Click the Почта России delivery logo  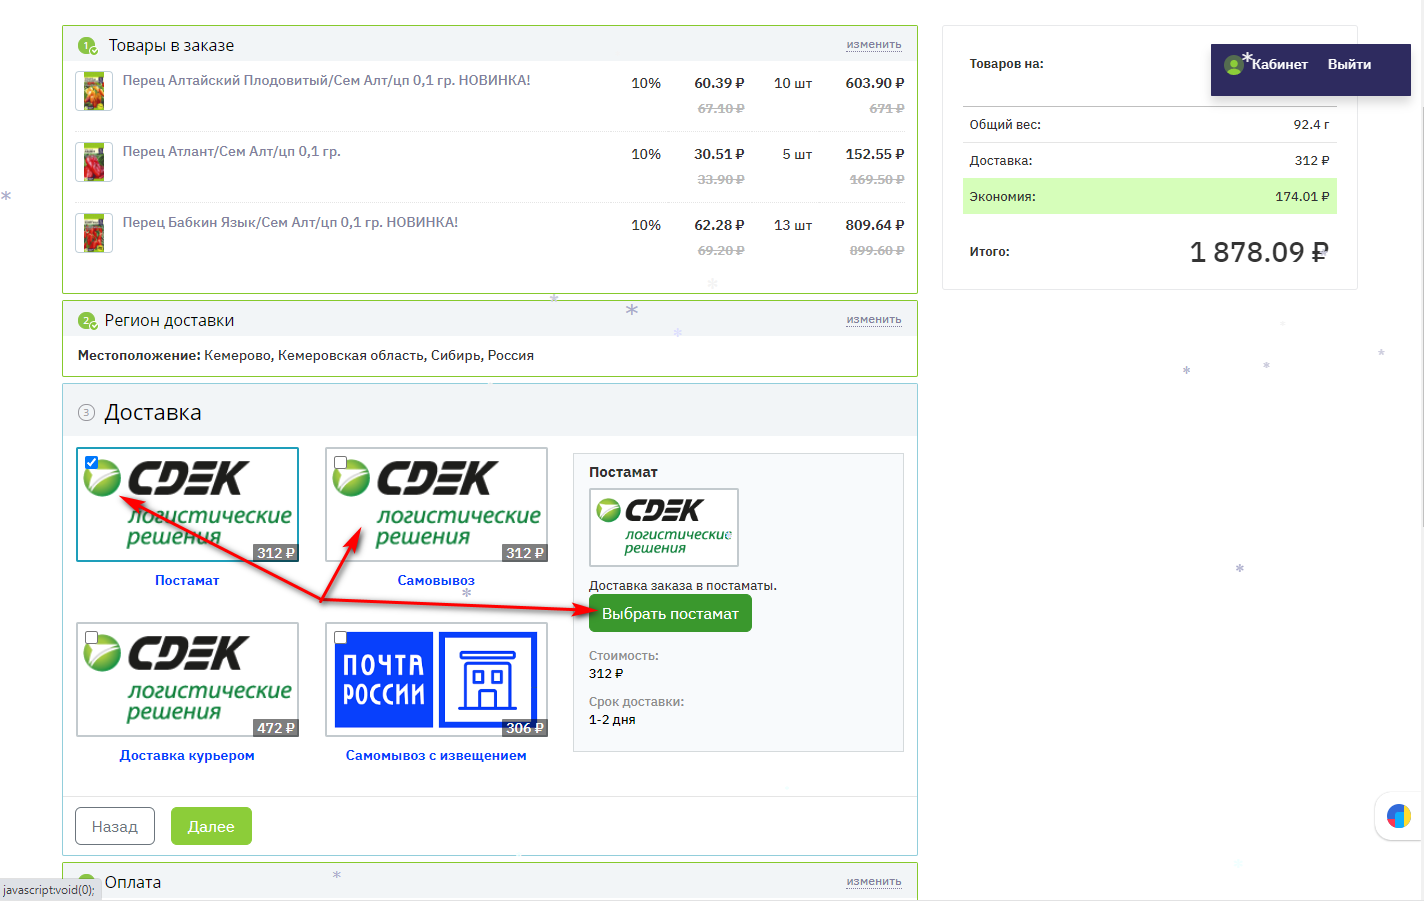(437, 680)
